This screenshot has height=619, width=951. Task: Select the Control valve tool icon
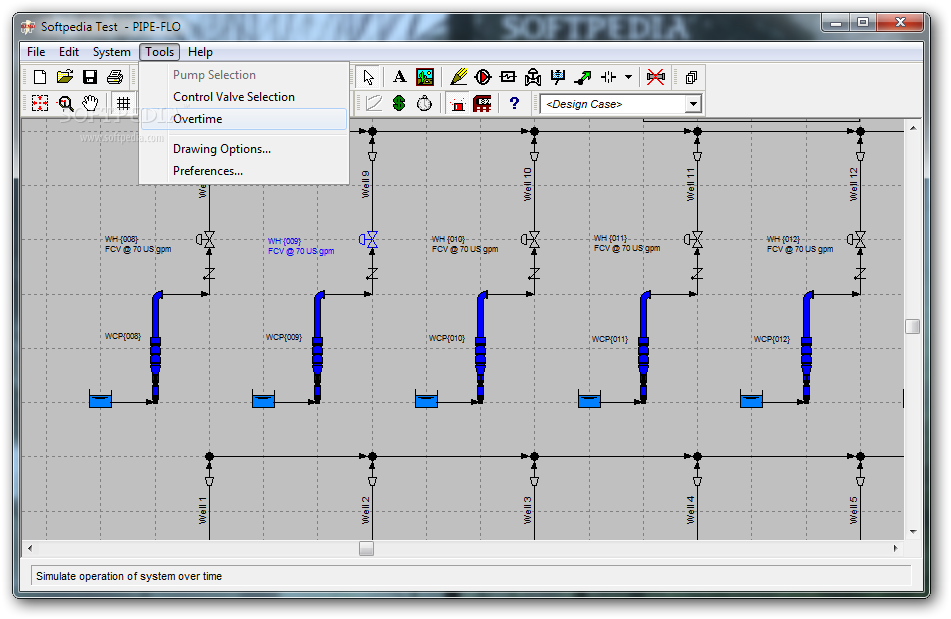pyautogui.click(x=533, y=77)
